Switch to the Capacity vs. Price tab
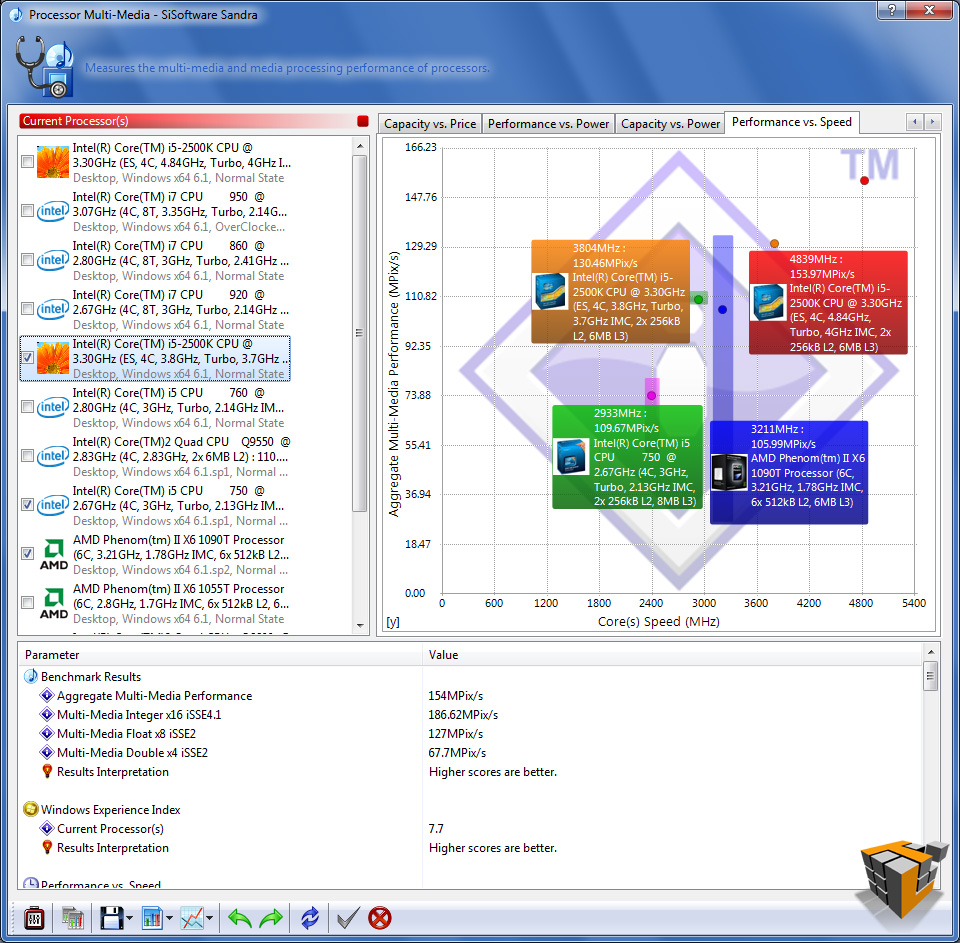Viewport: 960px width, 943px height. tap(430, 124)
